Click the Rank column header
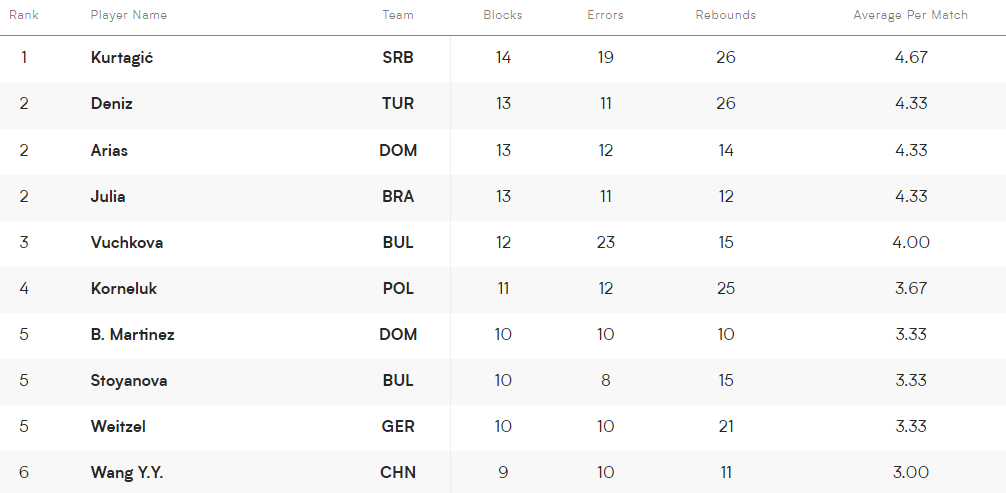The height and width of the screenshot is (493, 1006). pyautogui.click(x=24, y=15)
